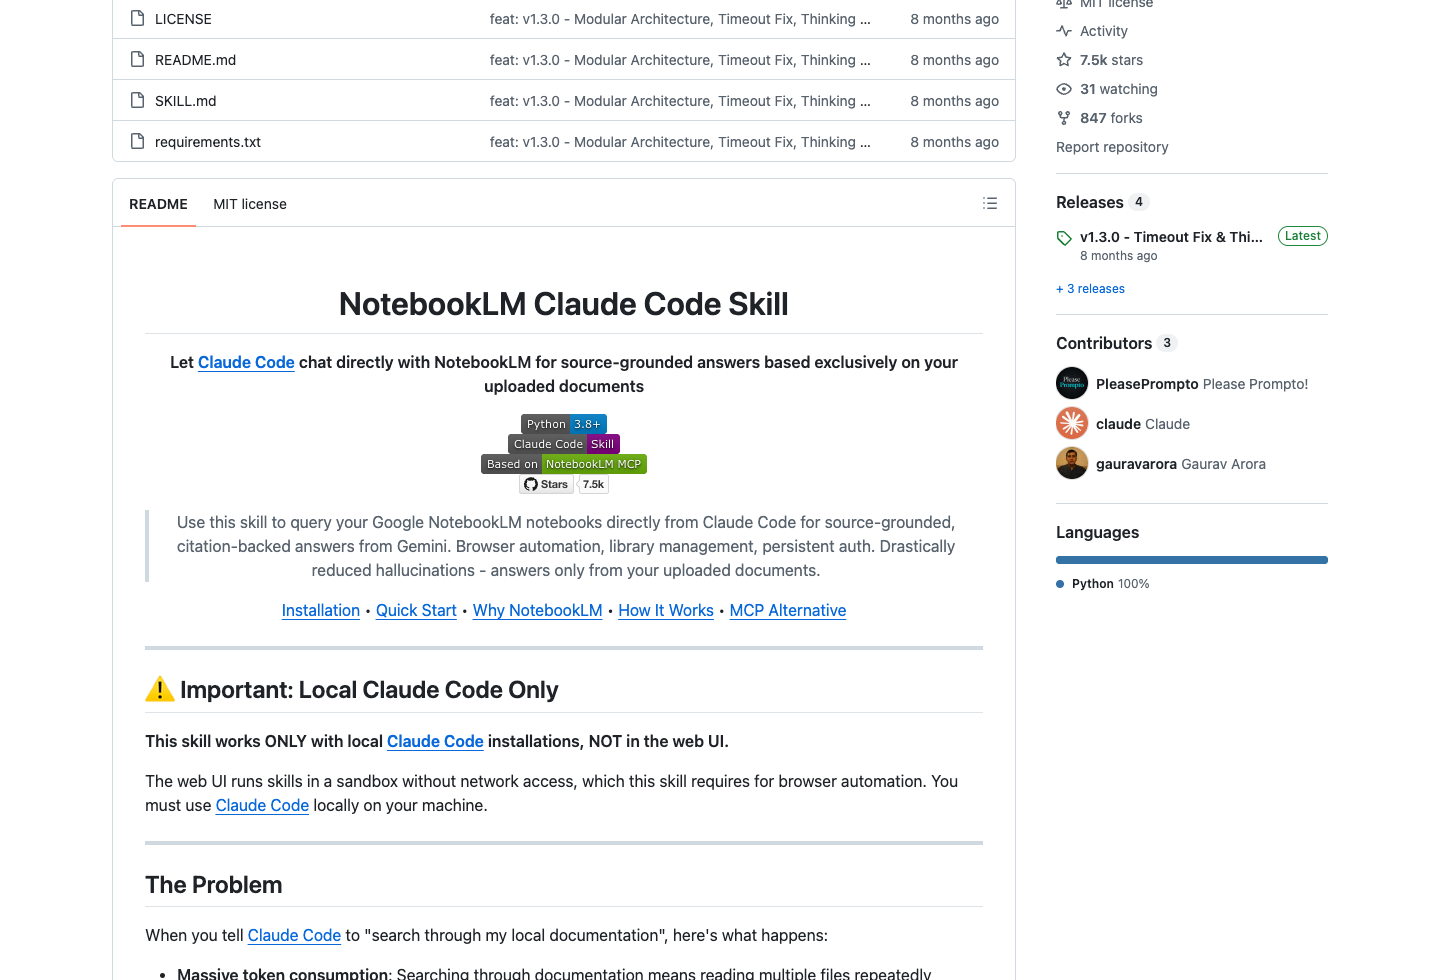Open the README outline list icon

pyautogui.click(x=990, y=203)
